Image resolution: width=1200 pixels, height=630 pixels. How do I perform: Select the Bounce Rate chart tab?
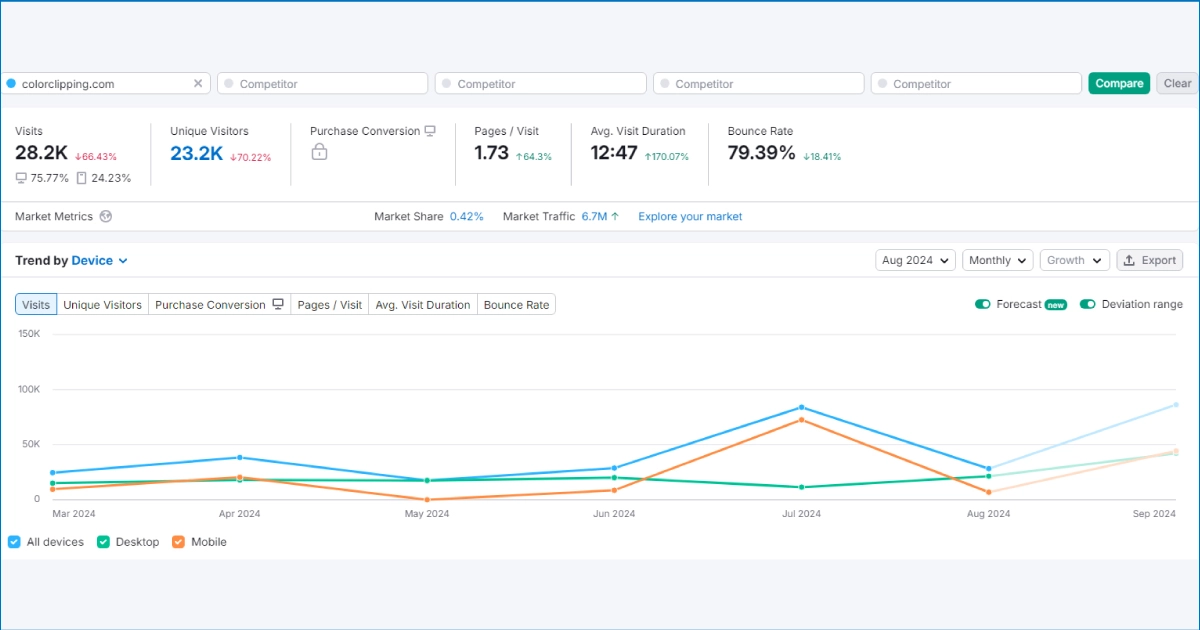click(516, 305)
